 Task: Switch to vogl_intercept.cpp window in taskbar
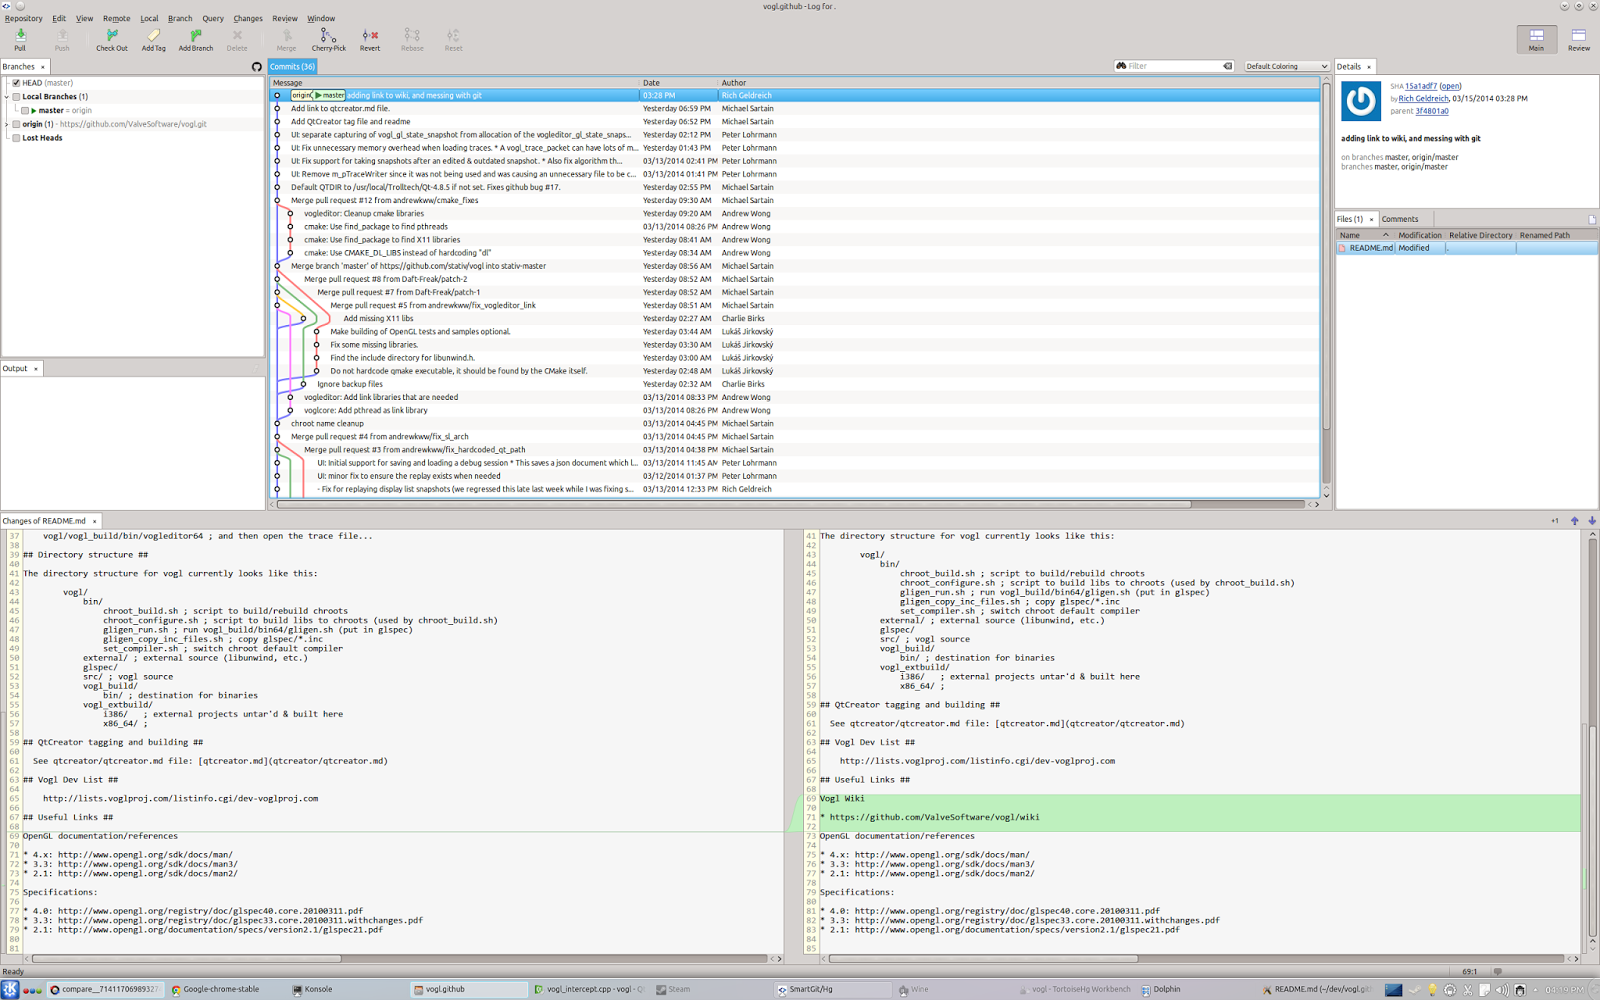[x=589, y=990]
